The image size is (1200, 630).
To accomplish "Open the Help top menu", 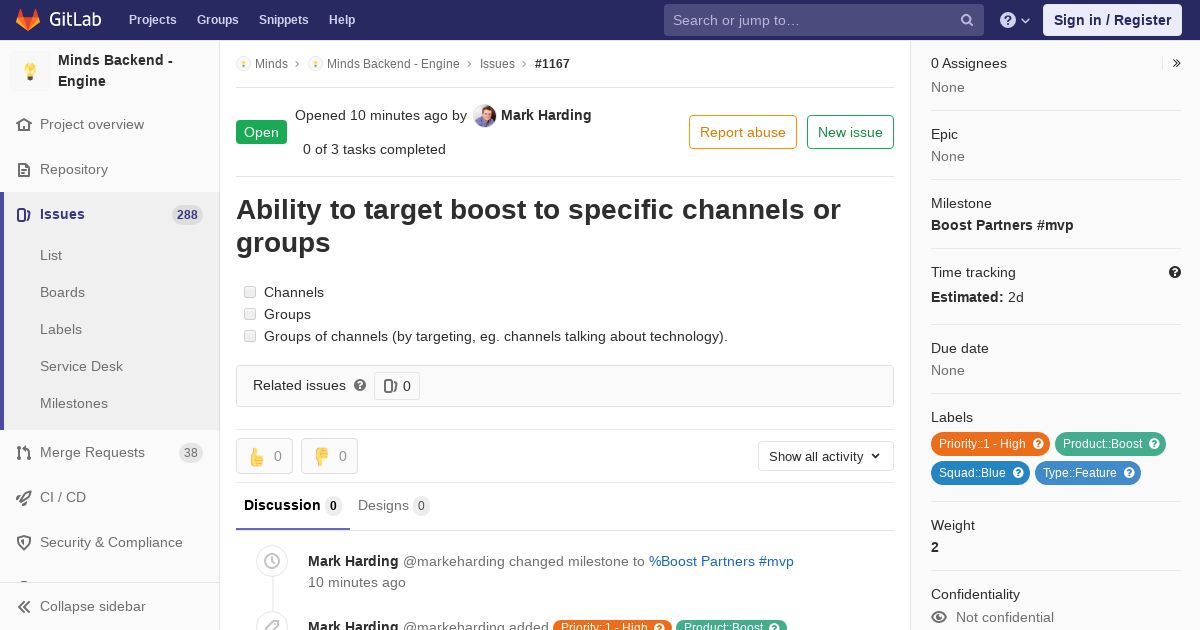I will tap(342, 20).
